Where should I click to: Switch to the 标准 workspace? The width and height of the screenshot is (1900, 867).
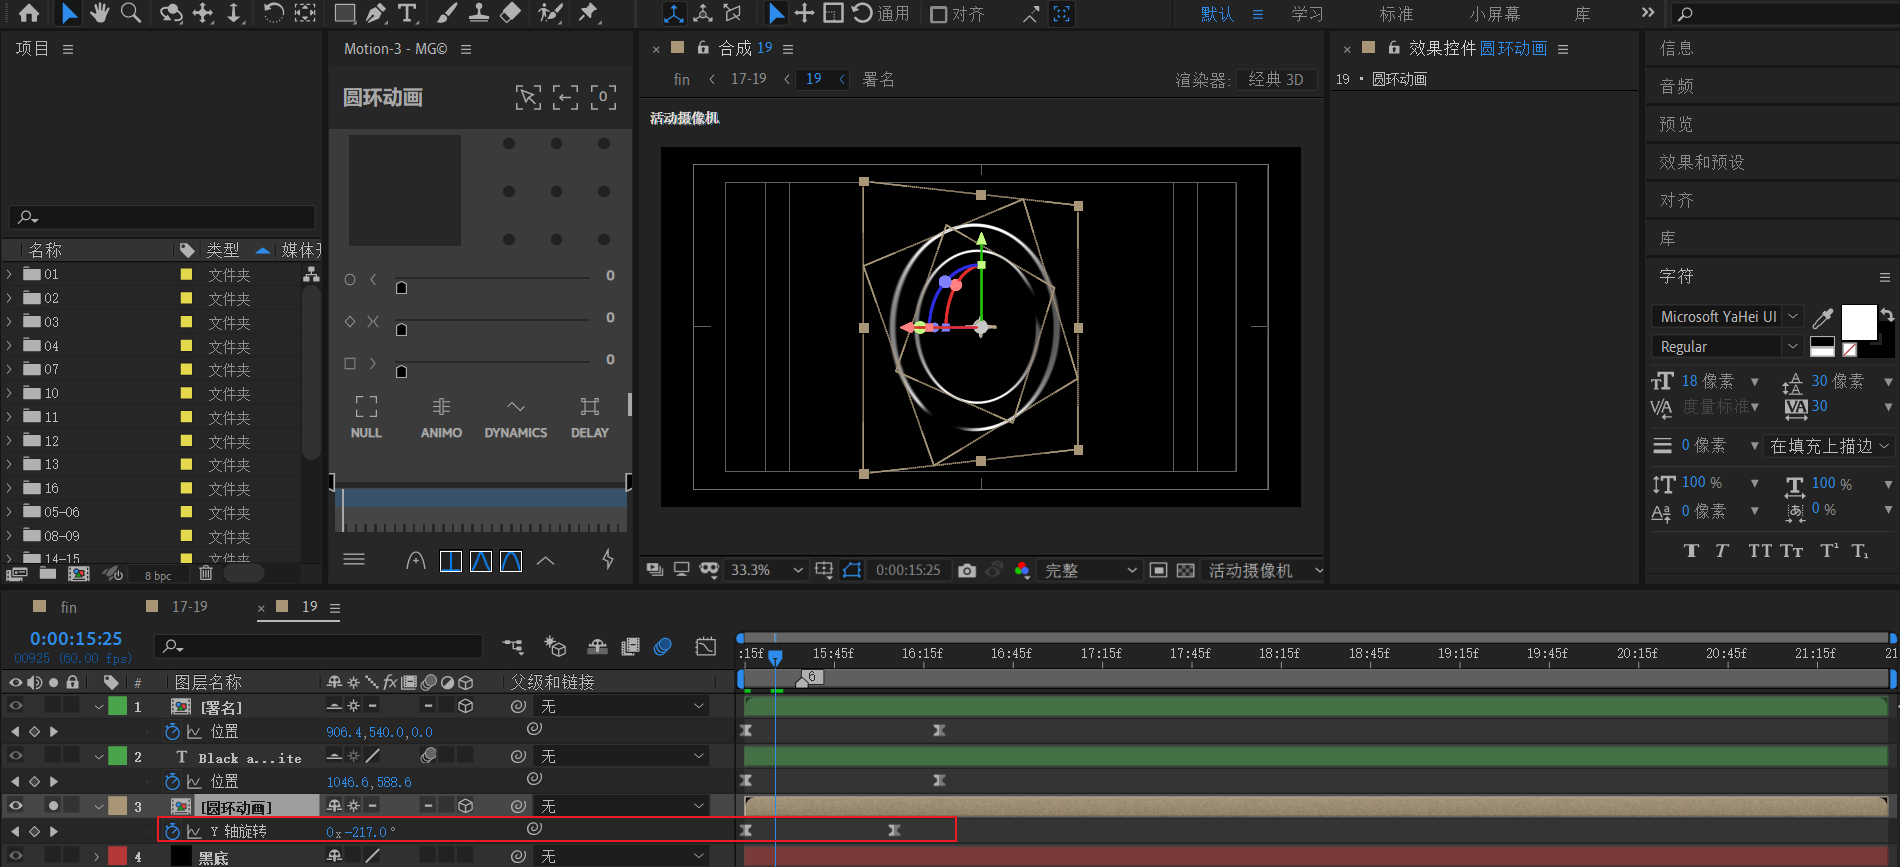1396,14
